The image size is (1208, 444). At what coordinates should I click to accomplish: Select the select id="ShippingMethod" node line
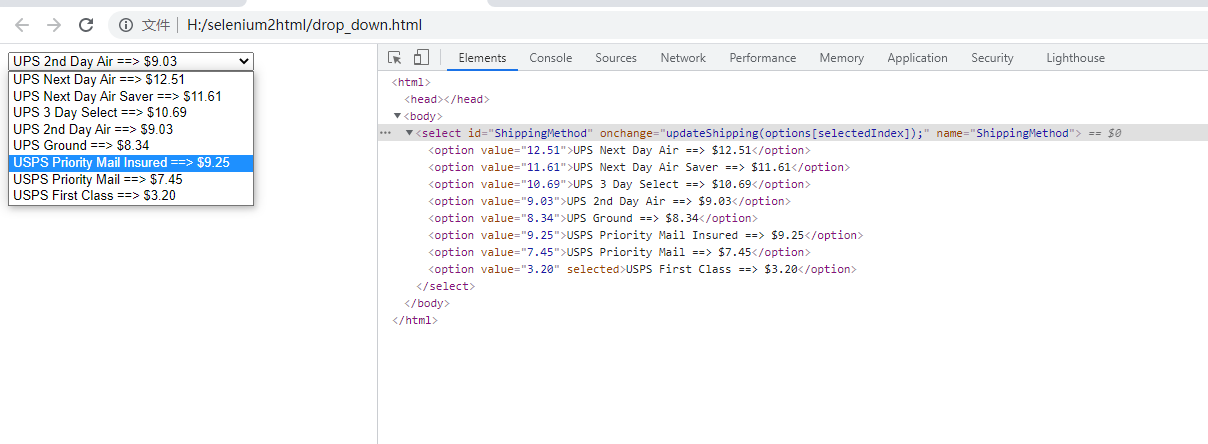792,133
